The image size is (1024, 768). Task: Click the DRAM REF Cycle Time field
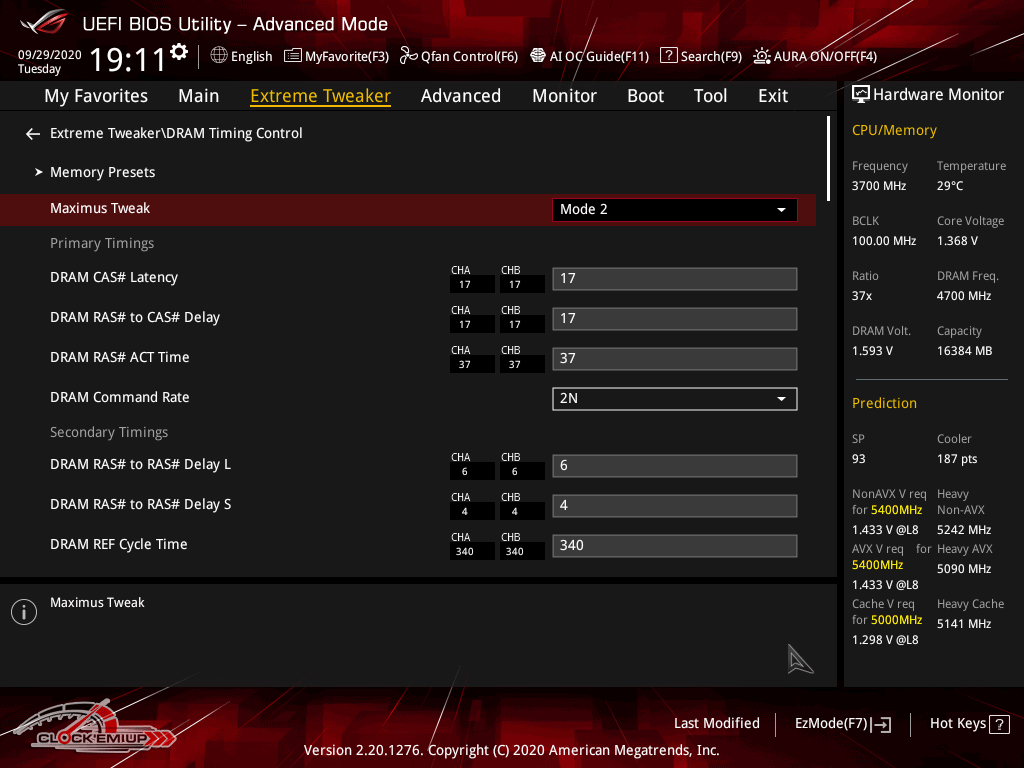coord(674,546)
